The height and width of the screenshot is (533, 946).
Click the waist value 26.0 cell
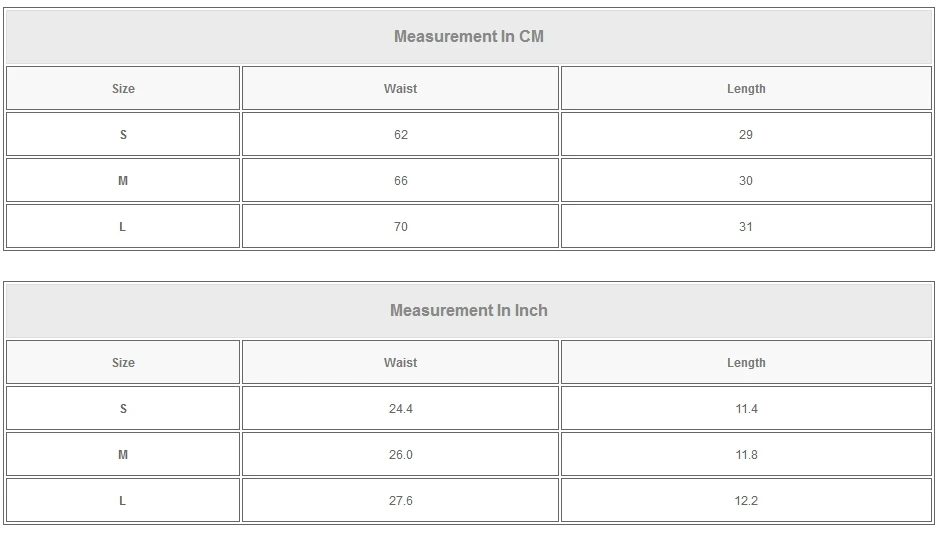coord(400,455)
